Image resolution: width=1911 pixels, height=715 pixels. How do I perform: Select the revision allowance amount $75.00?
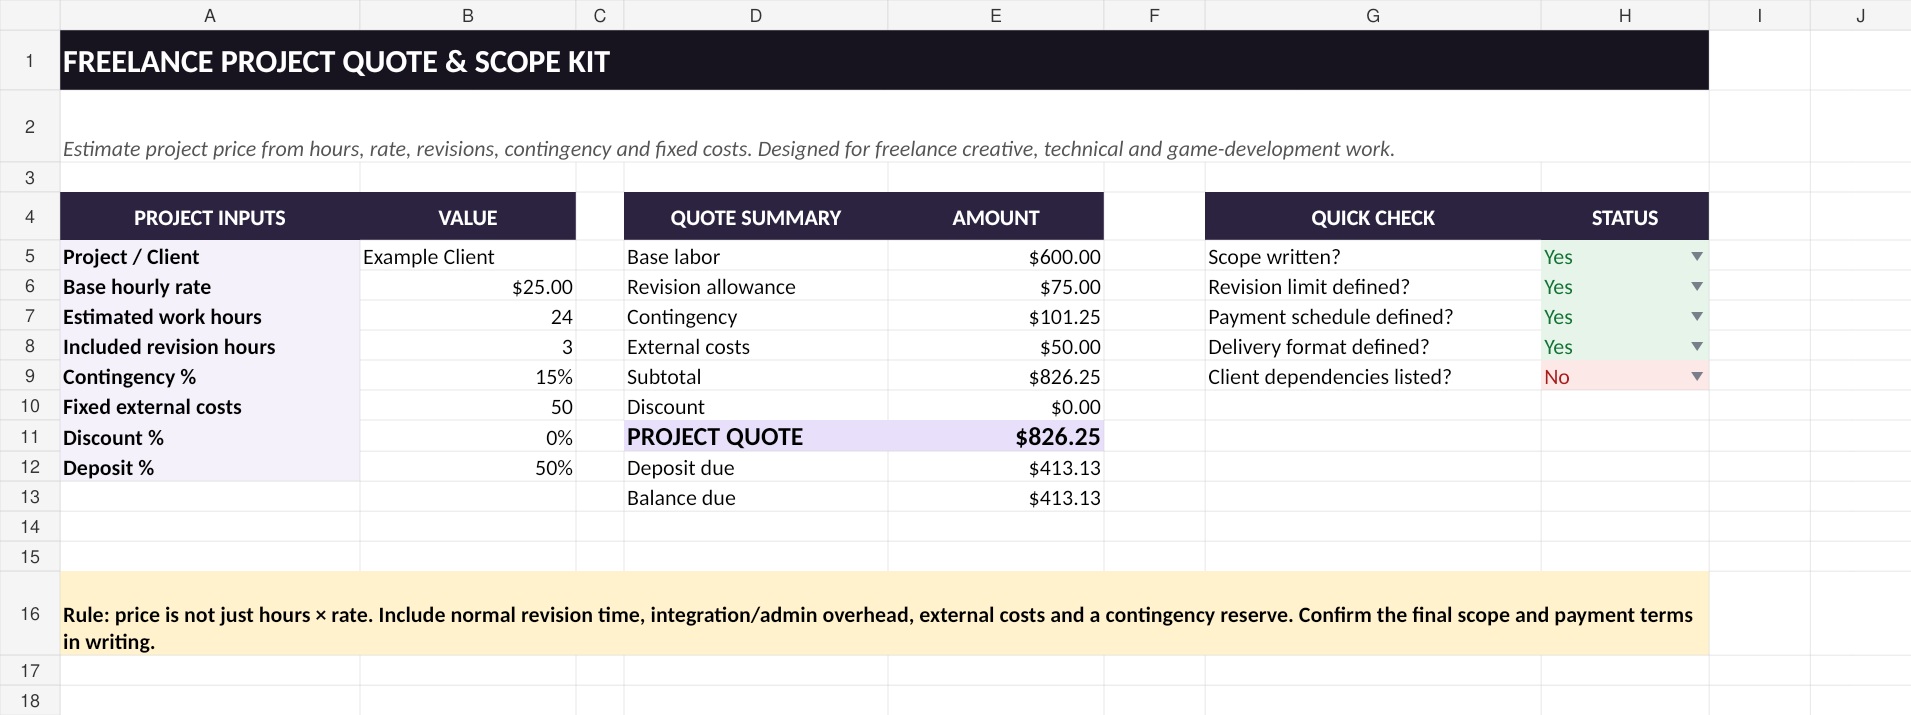point(996,287)
